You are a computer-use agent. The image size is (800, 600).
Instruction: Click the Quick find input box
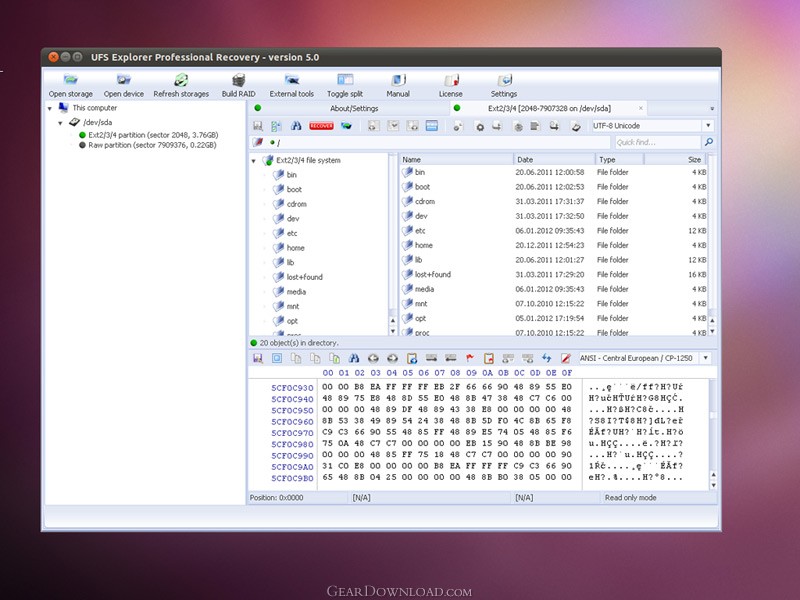pos(657,142)
